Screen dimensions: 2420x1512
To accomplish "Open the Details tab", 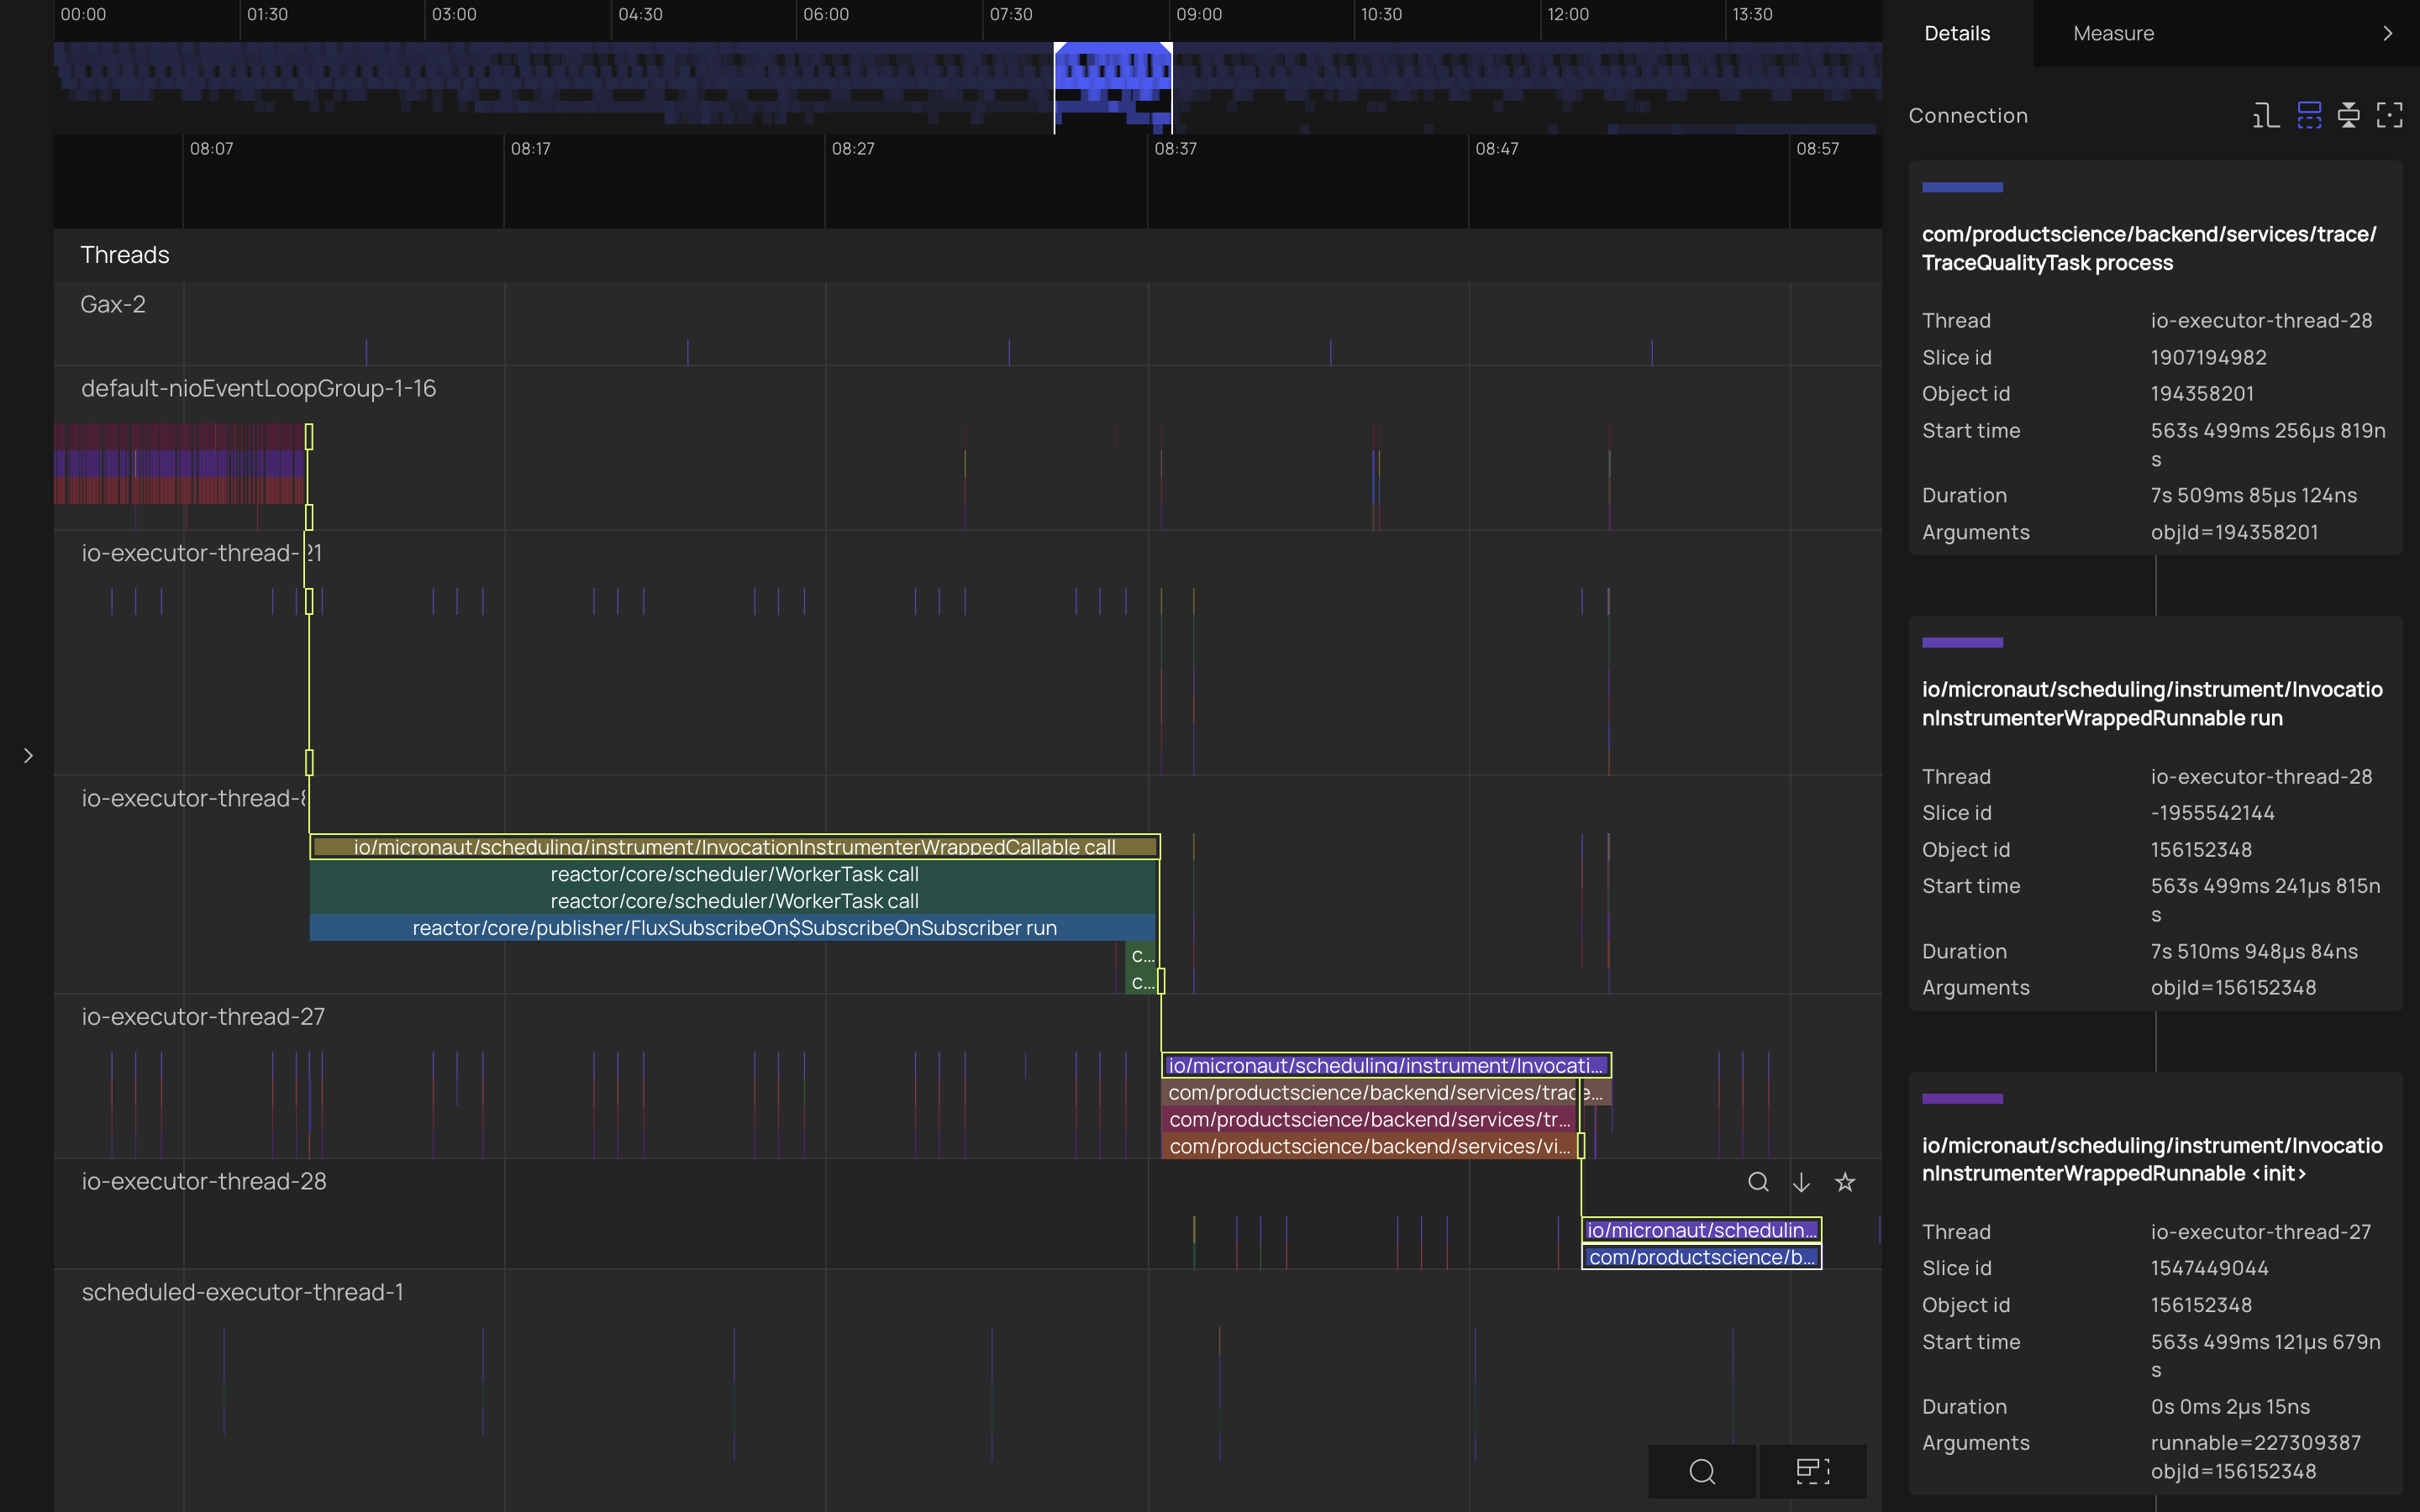I will click(x=1956, y=33).
